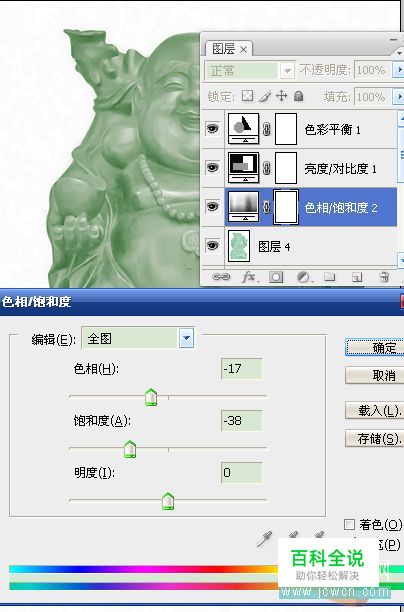Select the 色相/饱和度 2 layer name
Screen dimensions: 404x612
coord(341,207)
